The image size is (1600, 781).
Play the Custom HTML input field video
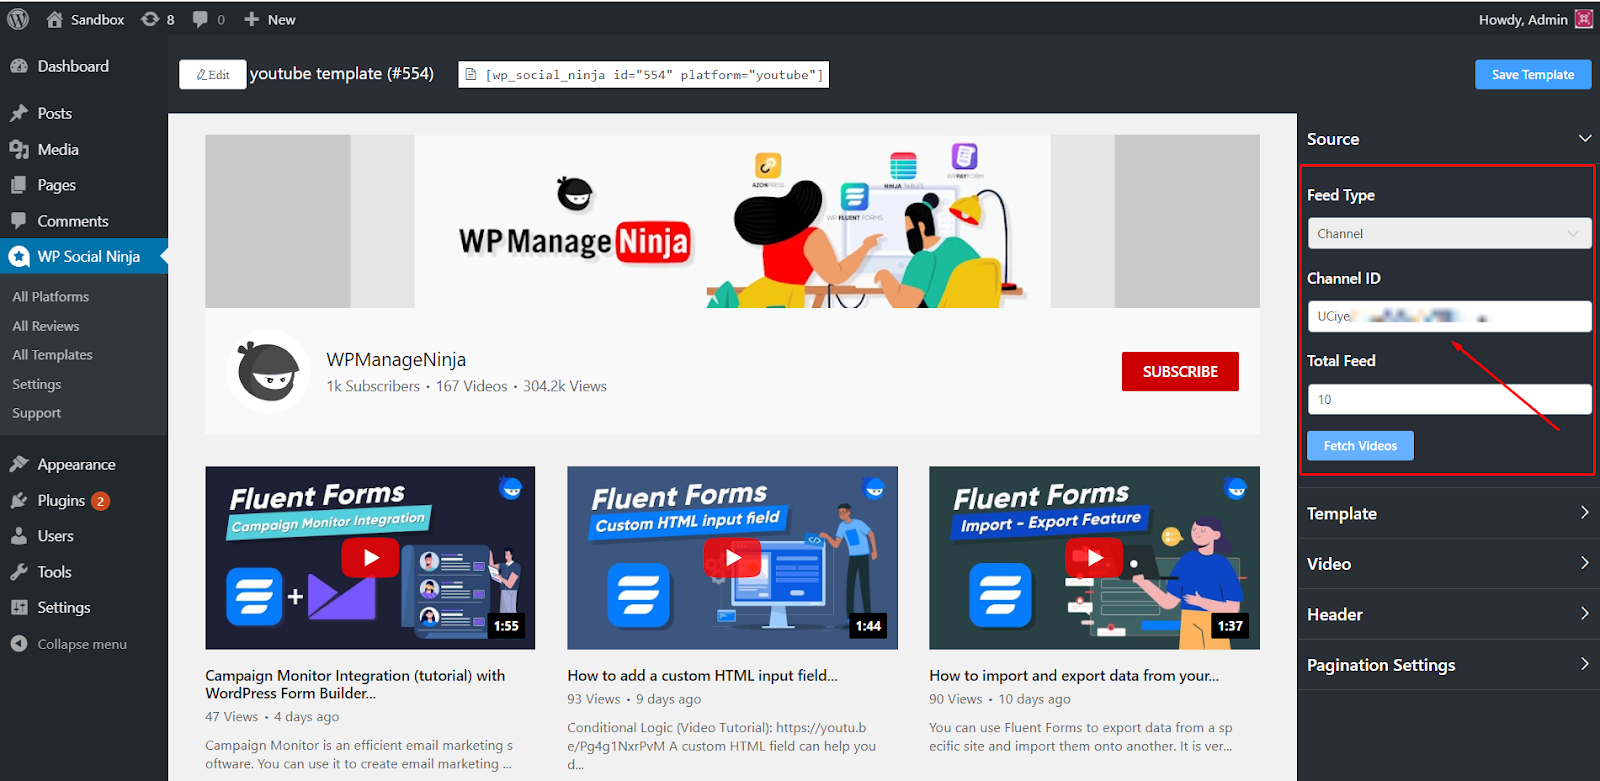coord(732,558)
